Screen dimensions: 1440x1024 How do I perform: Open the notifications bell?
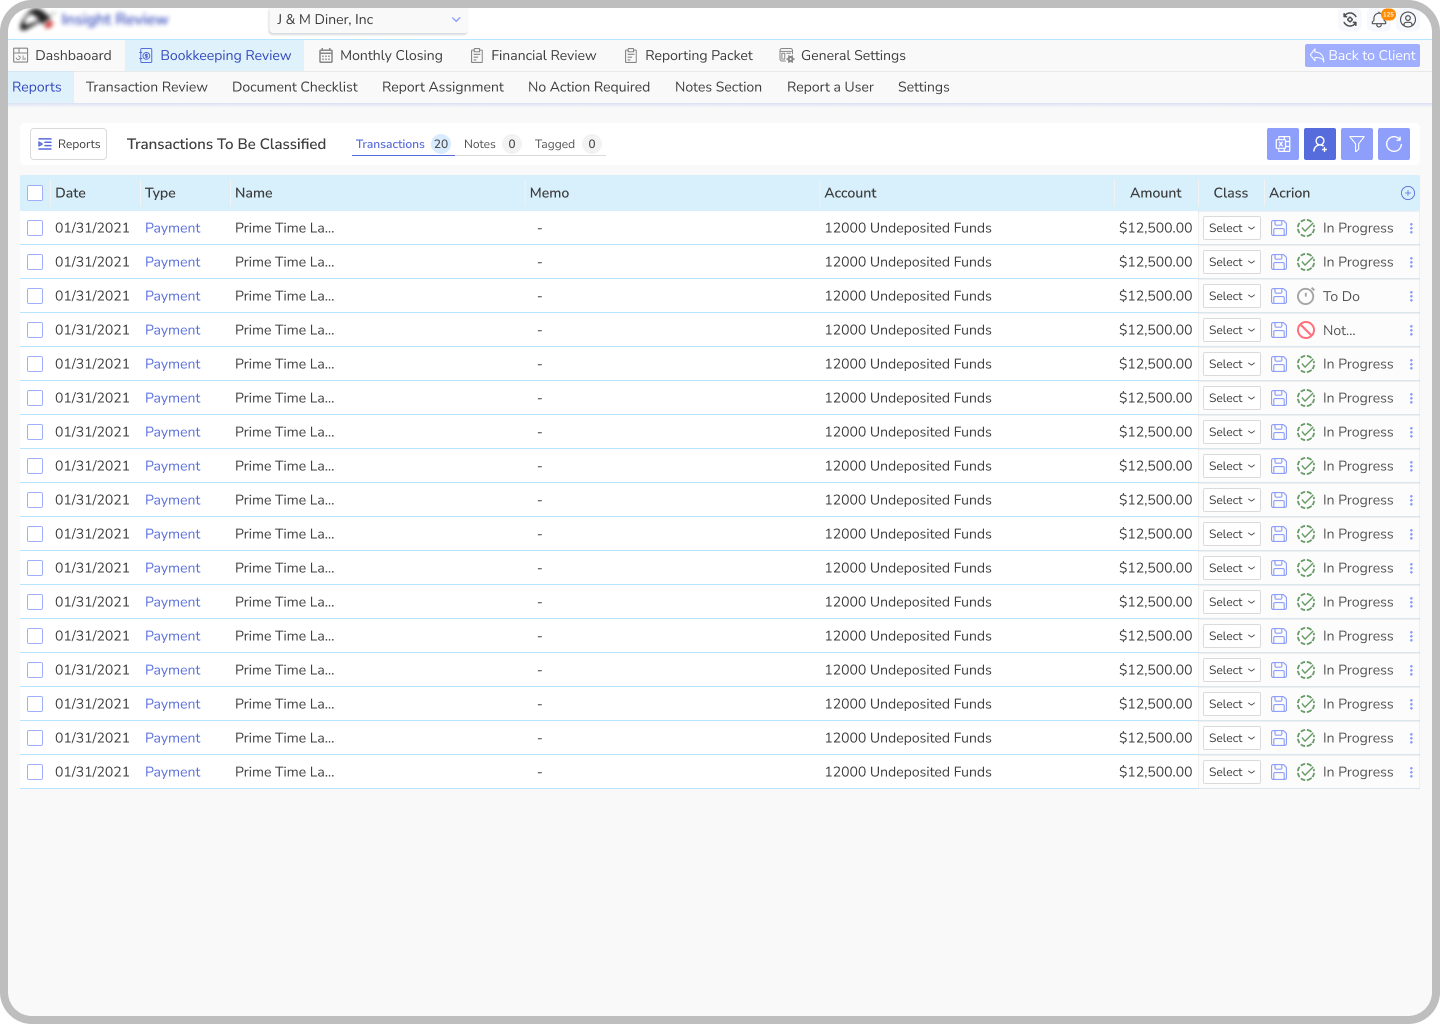coord(1379,20)
